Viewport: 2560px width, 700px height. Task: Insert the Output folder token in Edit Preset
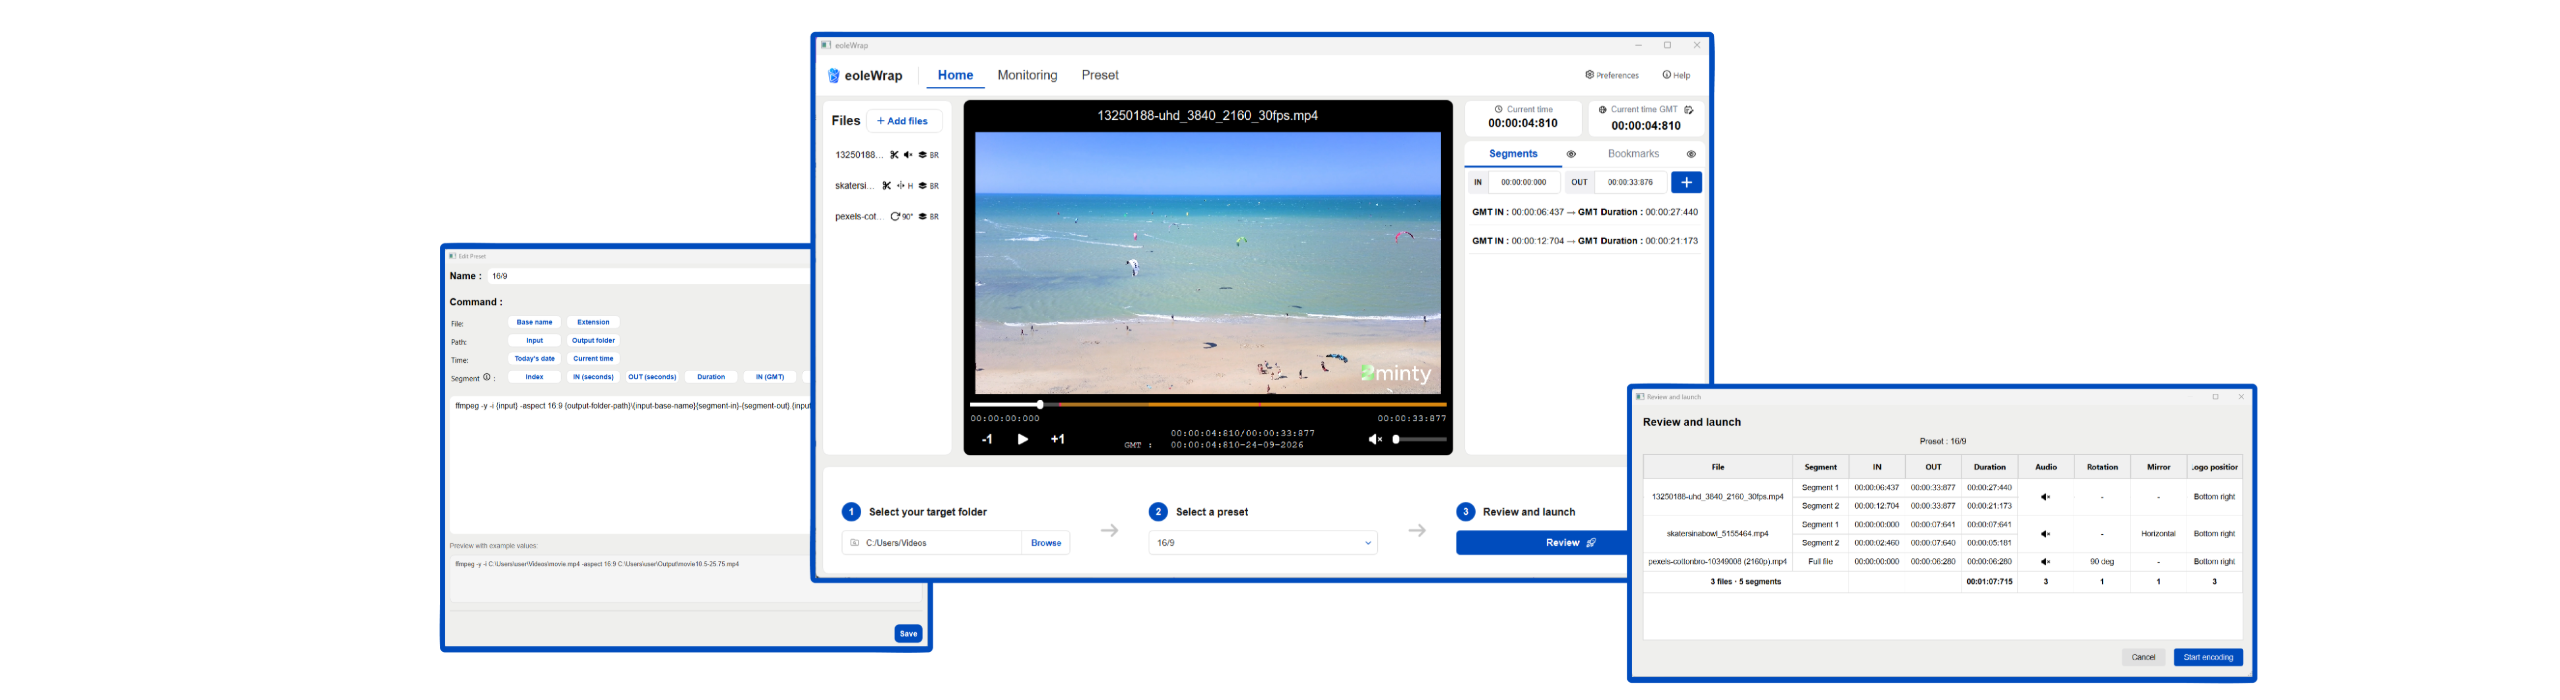pyautogui.click(x=593, y=341)
